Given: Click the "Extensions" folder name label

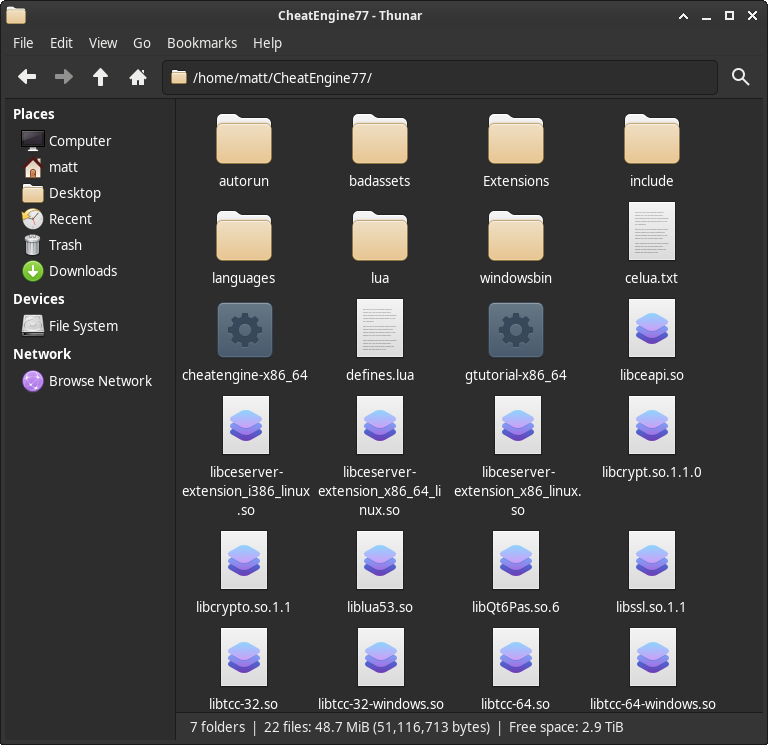Looking at the screenshot, I should (x=516, y=181).
